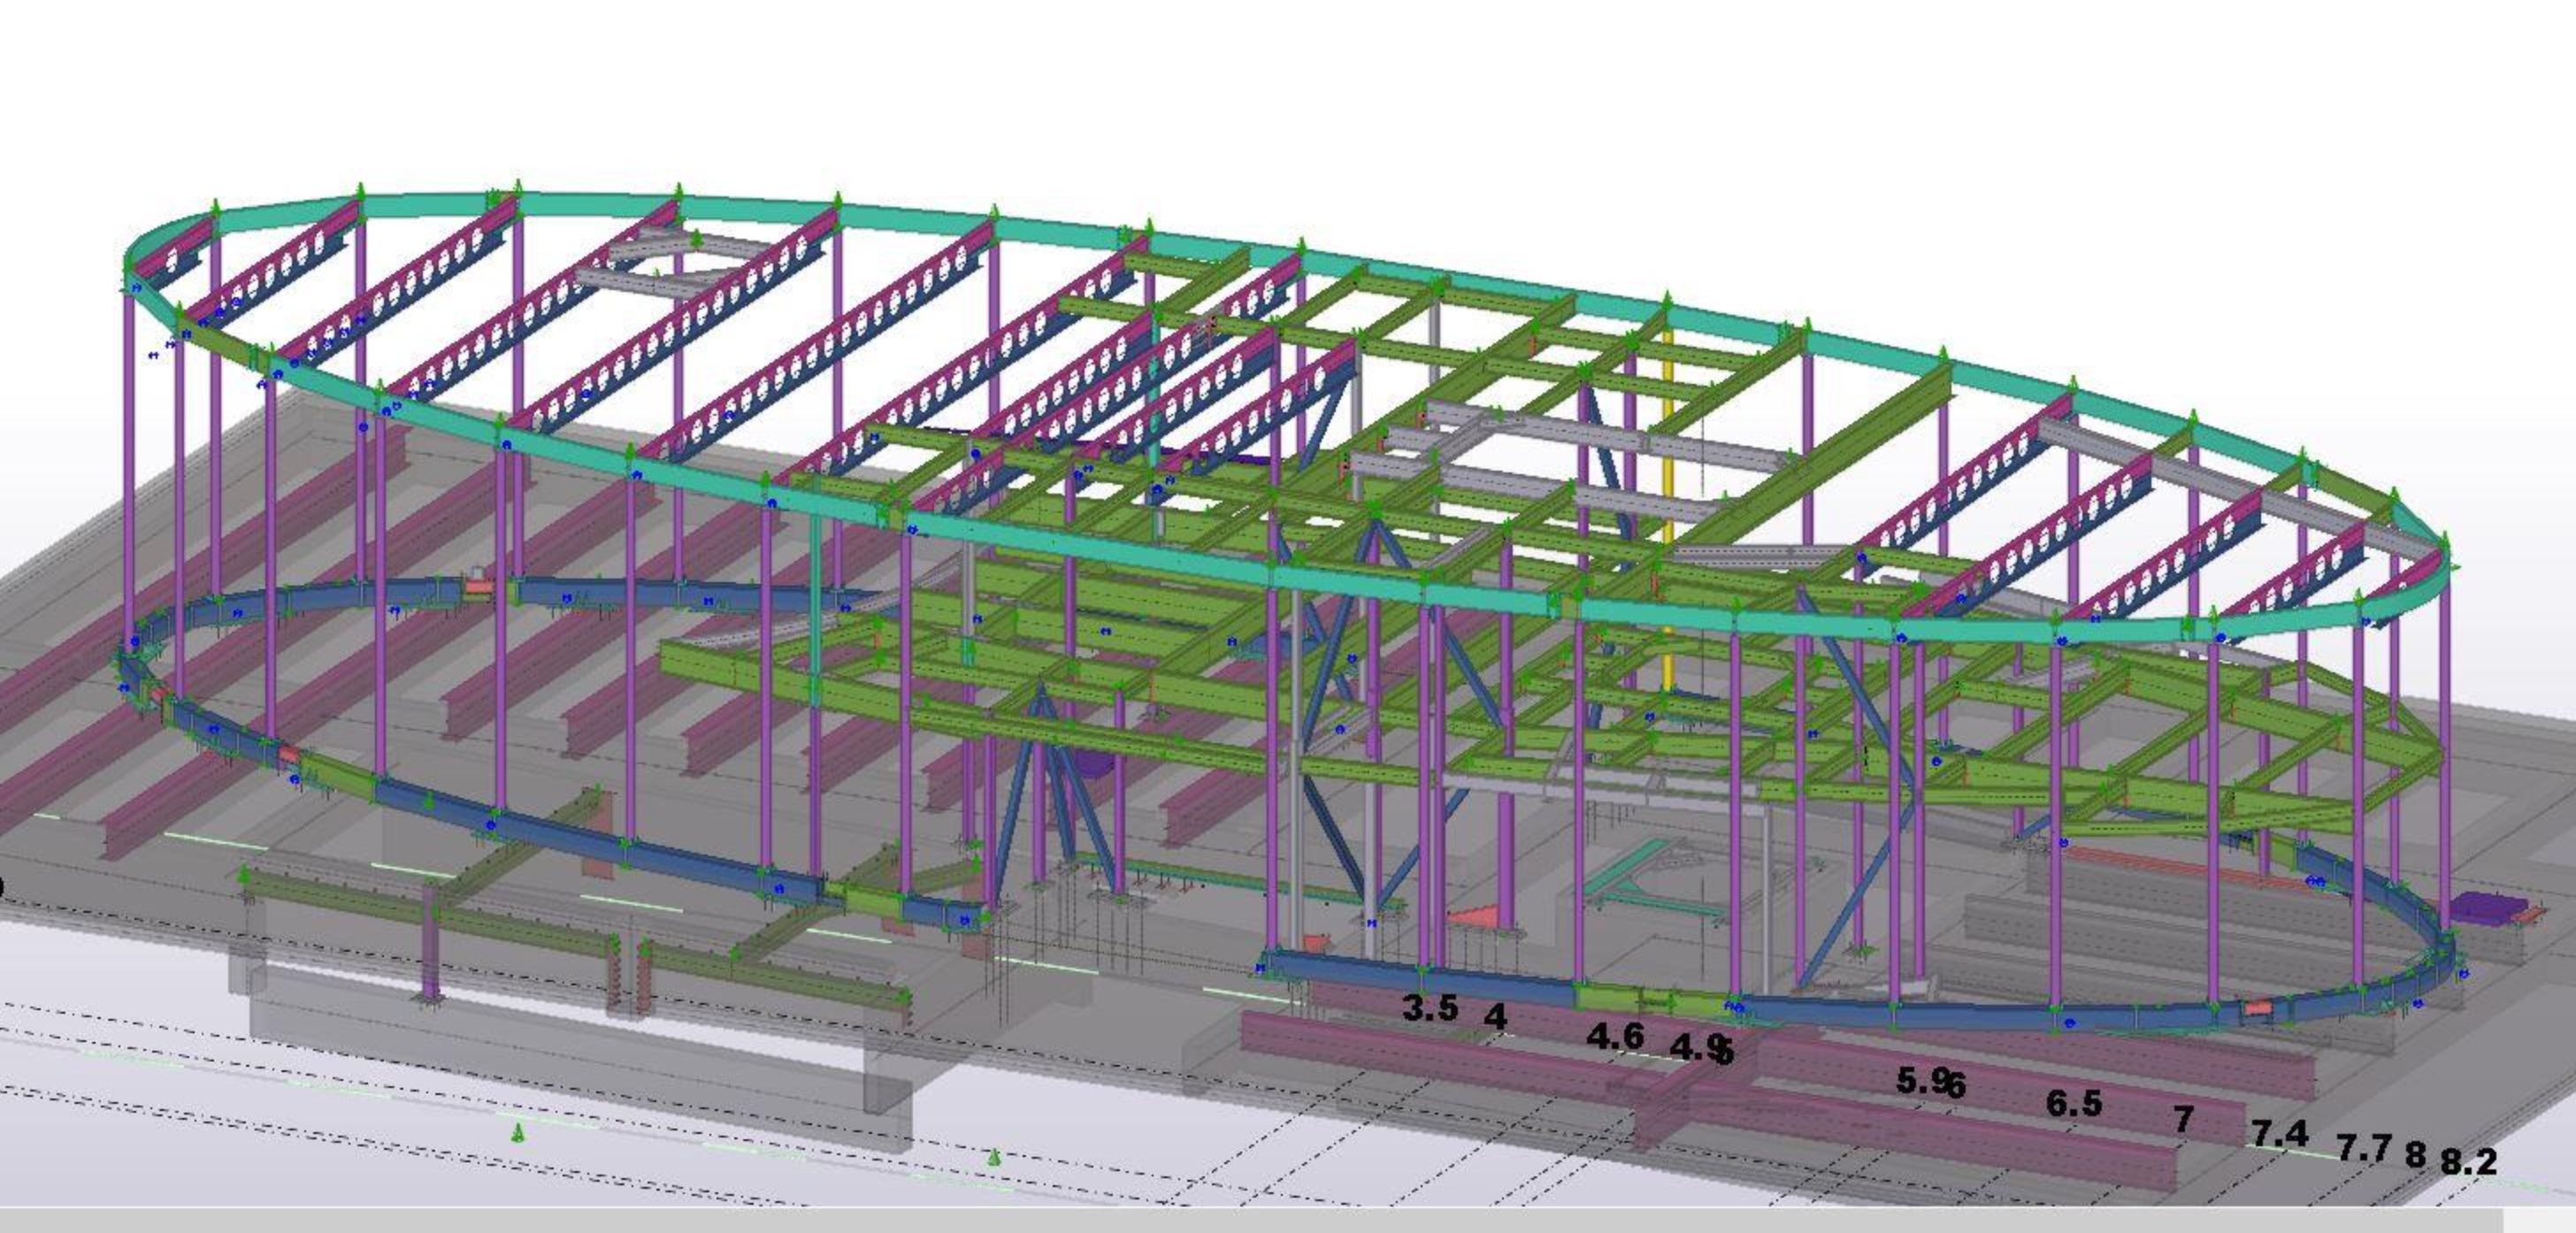Image resolution: width=2576 pixels, height=1233 pixels.
Task: Select grid label 3.5
Action: pyautogui.click(x=1430, y=1007)
